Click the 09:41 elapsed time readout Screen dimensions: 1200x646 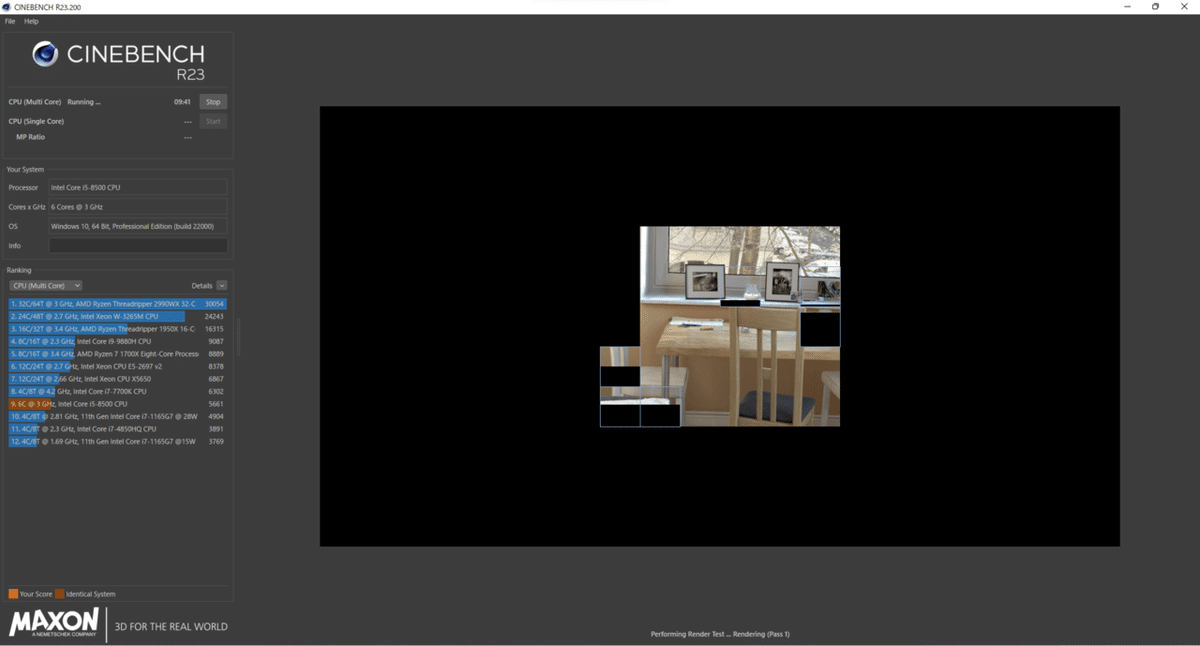[182, 102]
